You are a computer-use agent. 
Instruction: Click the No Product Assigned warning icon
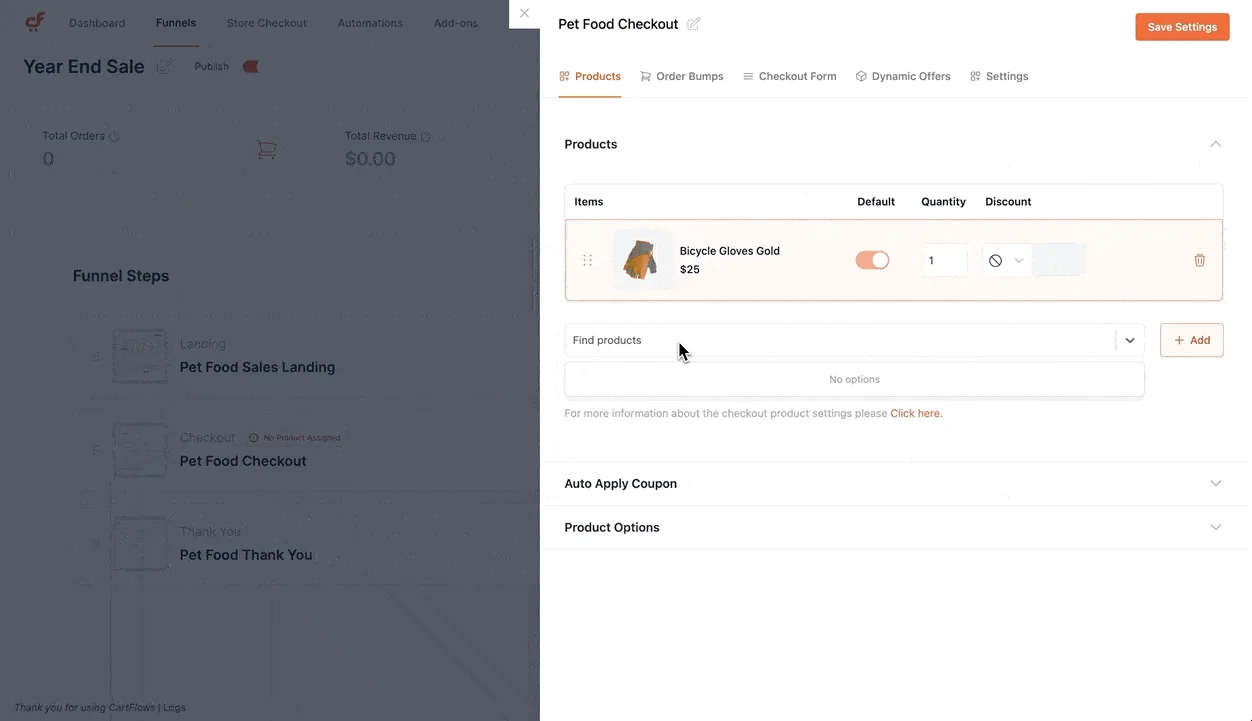point(254,438)
